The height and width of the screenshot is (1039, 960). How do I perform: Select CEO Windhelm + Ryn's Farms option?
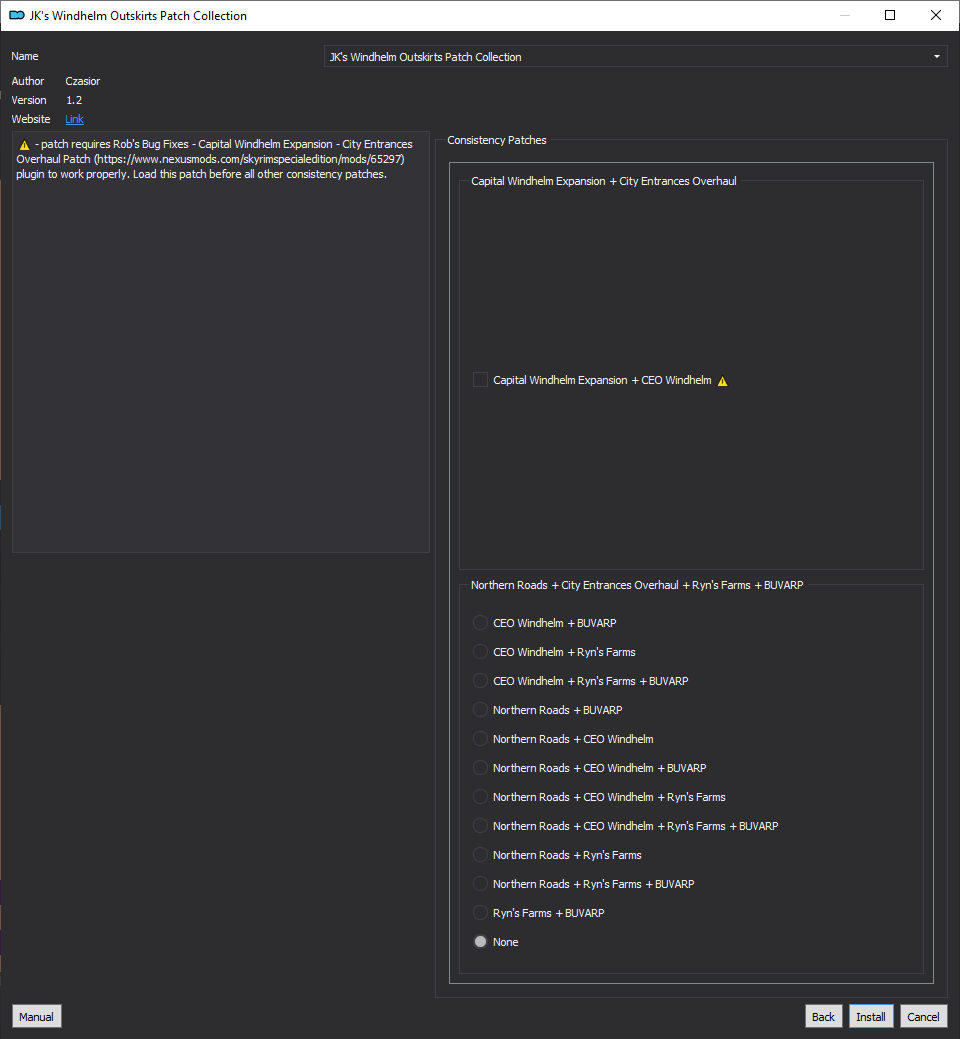pyautogui.click(x=481, y=652)
